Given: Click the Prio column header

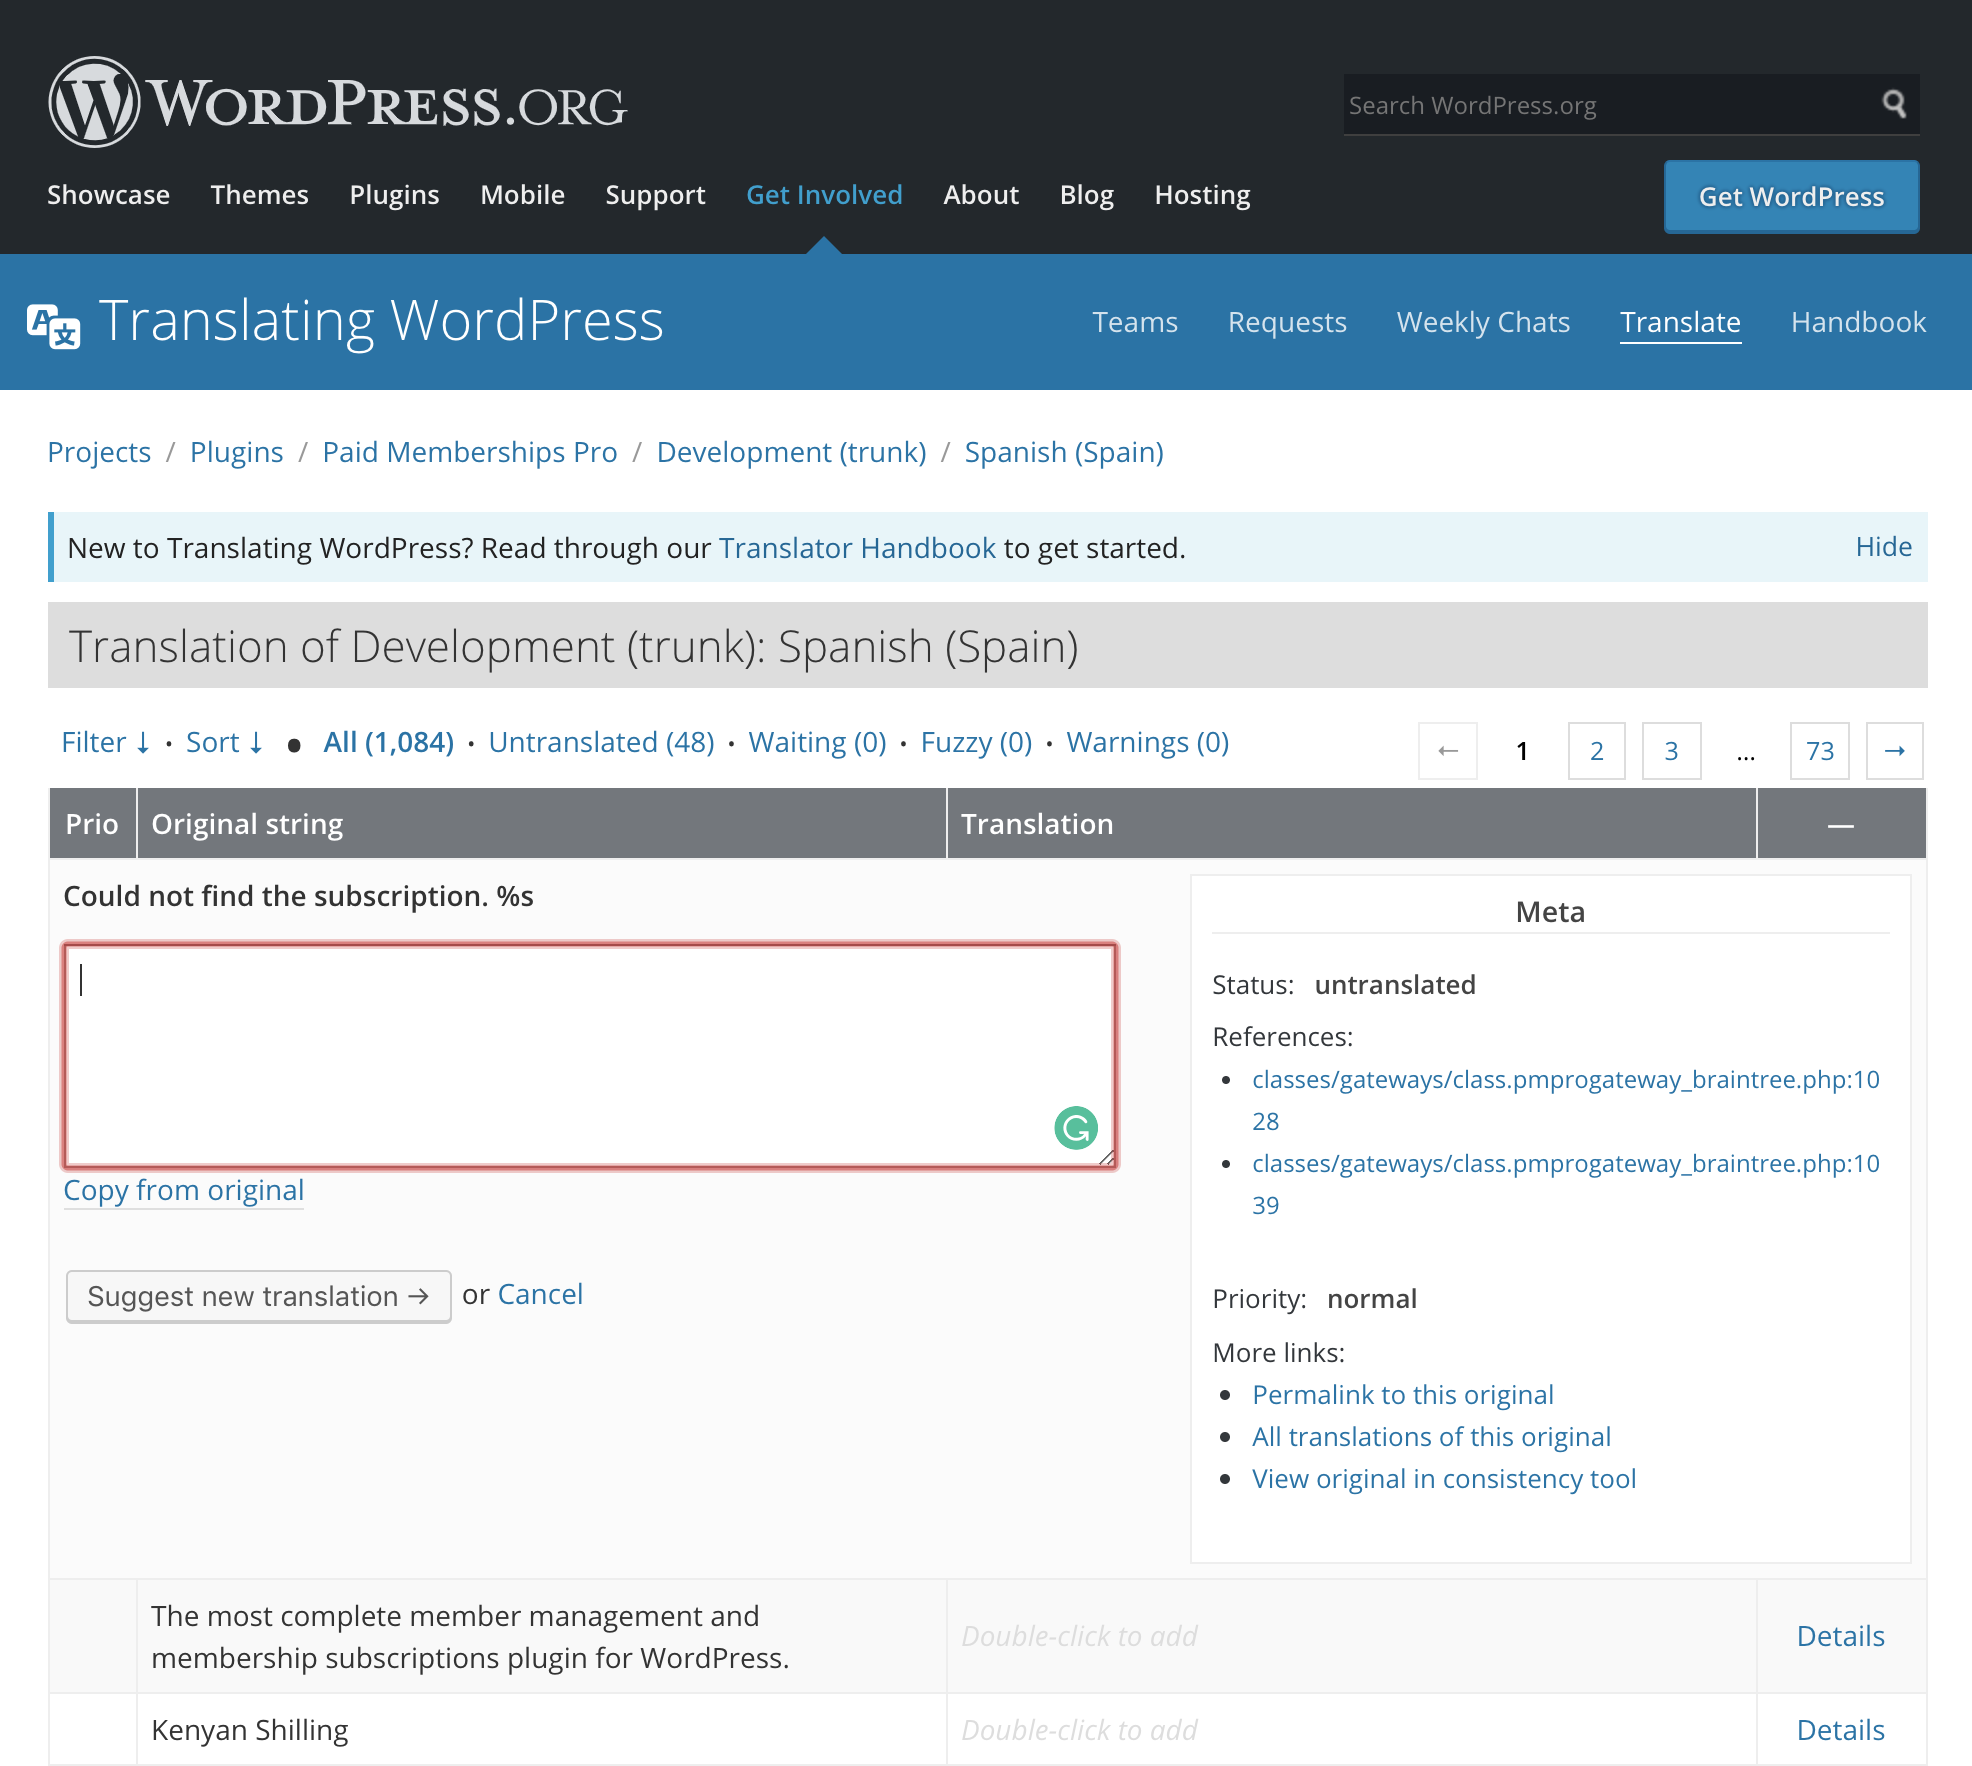Looking at the screenshot, I should pos(92,824).
